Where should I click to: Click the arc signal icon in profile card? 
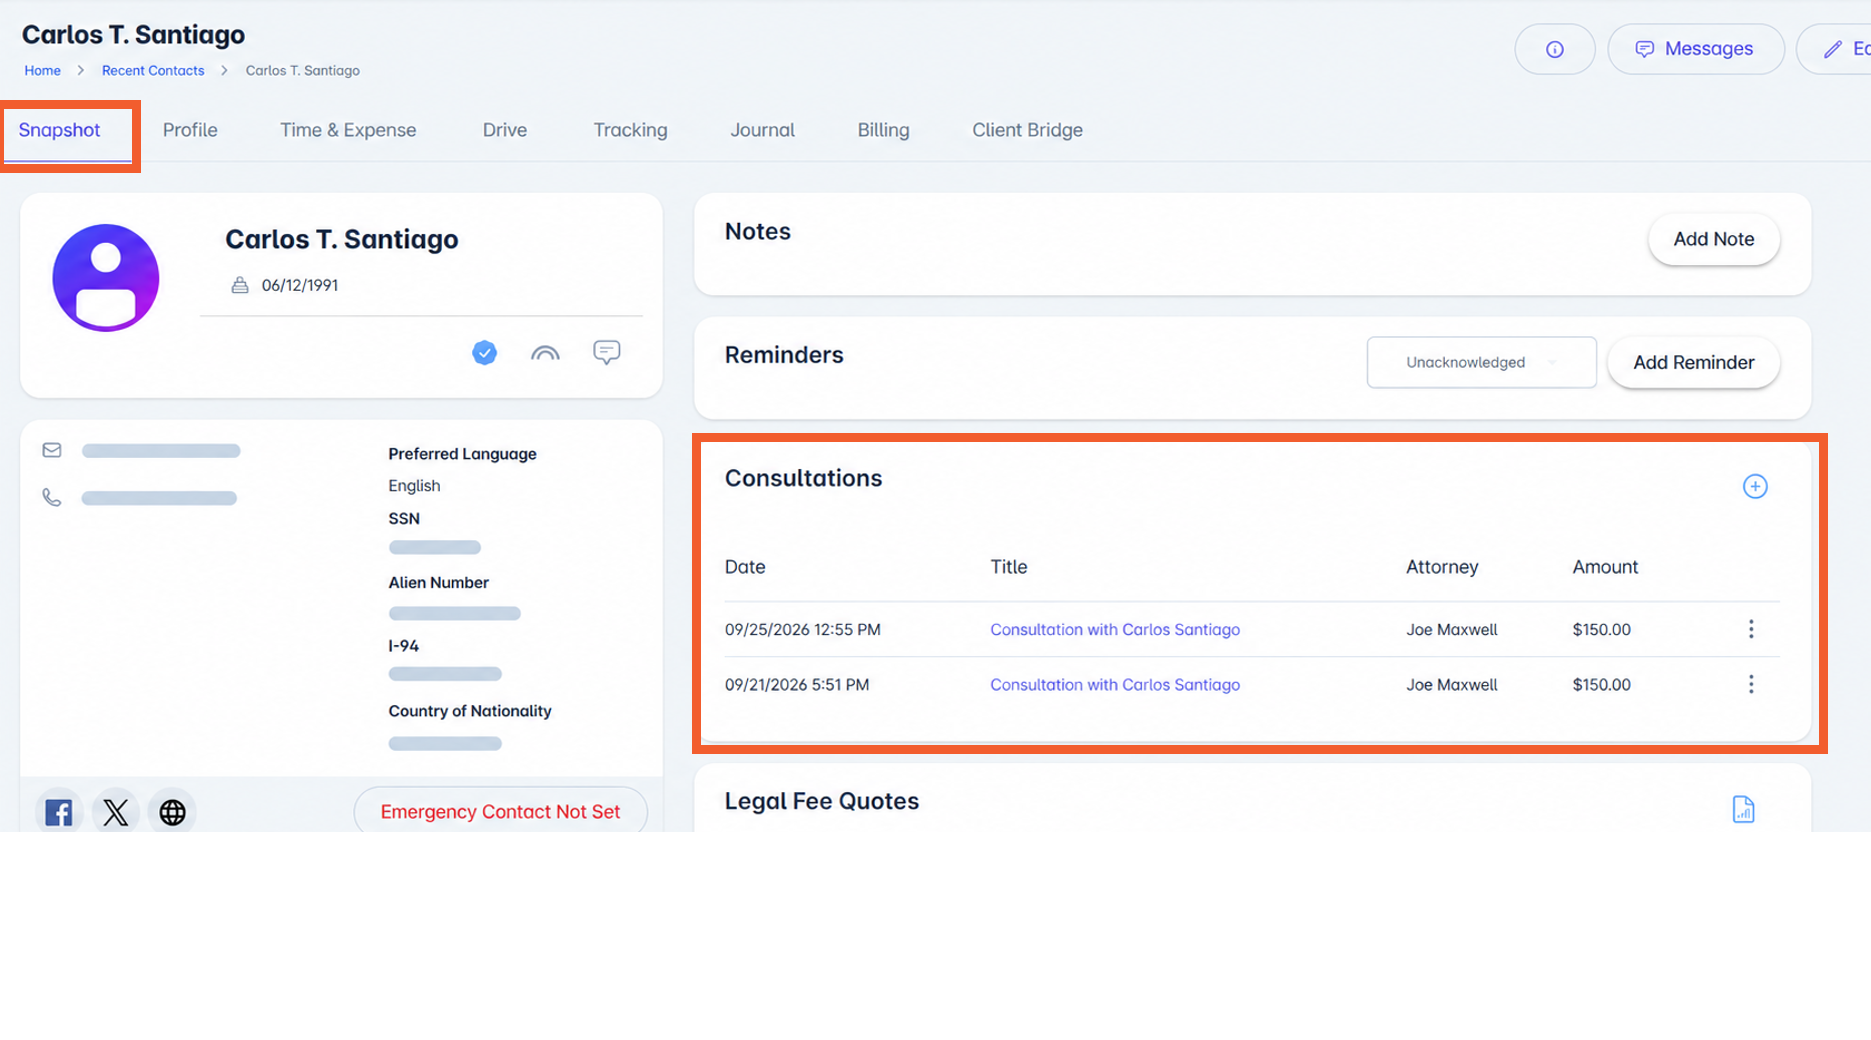(545, 353)
